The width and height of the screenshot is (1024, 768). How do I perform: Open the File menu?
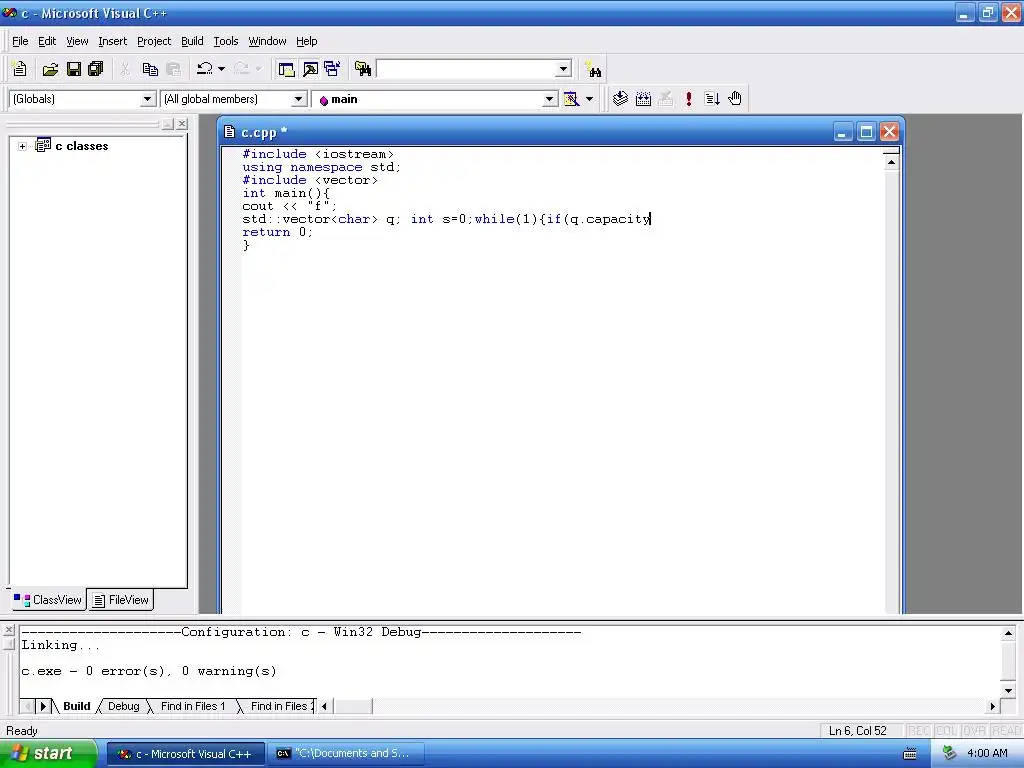click(20, 41)
